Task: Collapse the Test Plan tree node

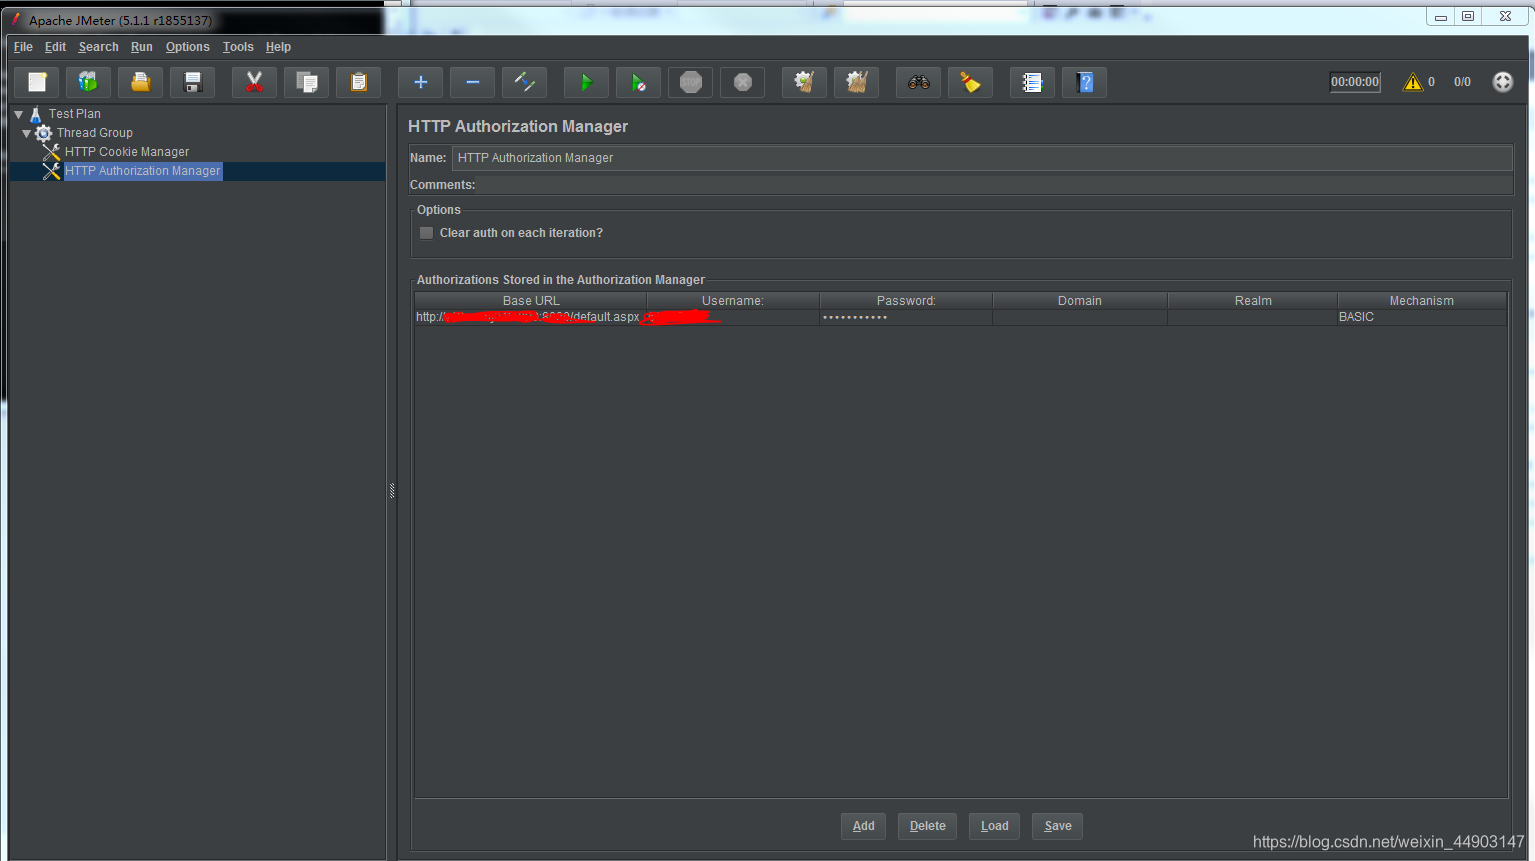Action: 18,114
